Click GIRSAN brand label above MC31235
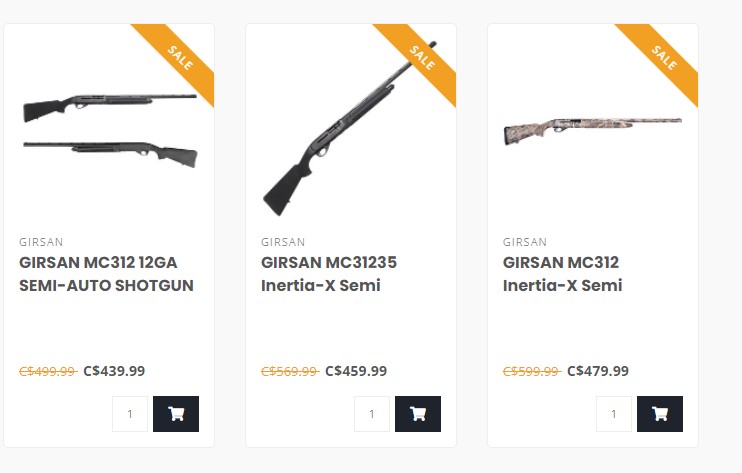The image size is (742, 473). (283, 242)
